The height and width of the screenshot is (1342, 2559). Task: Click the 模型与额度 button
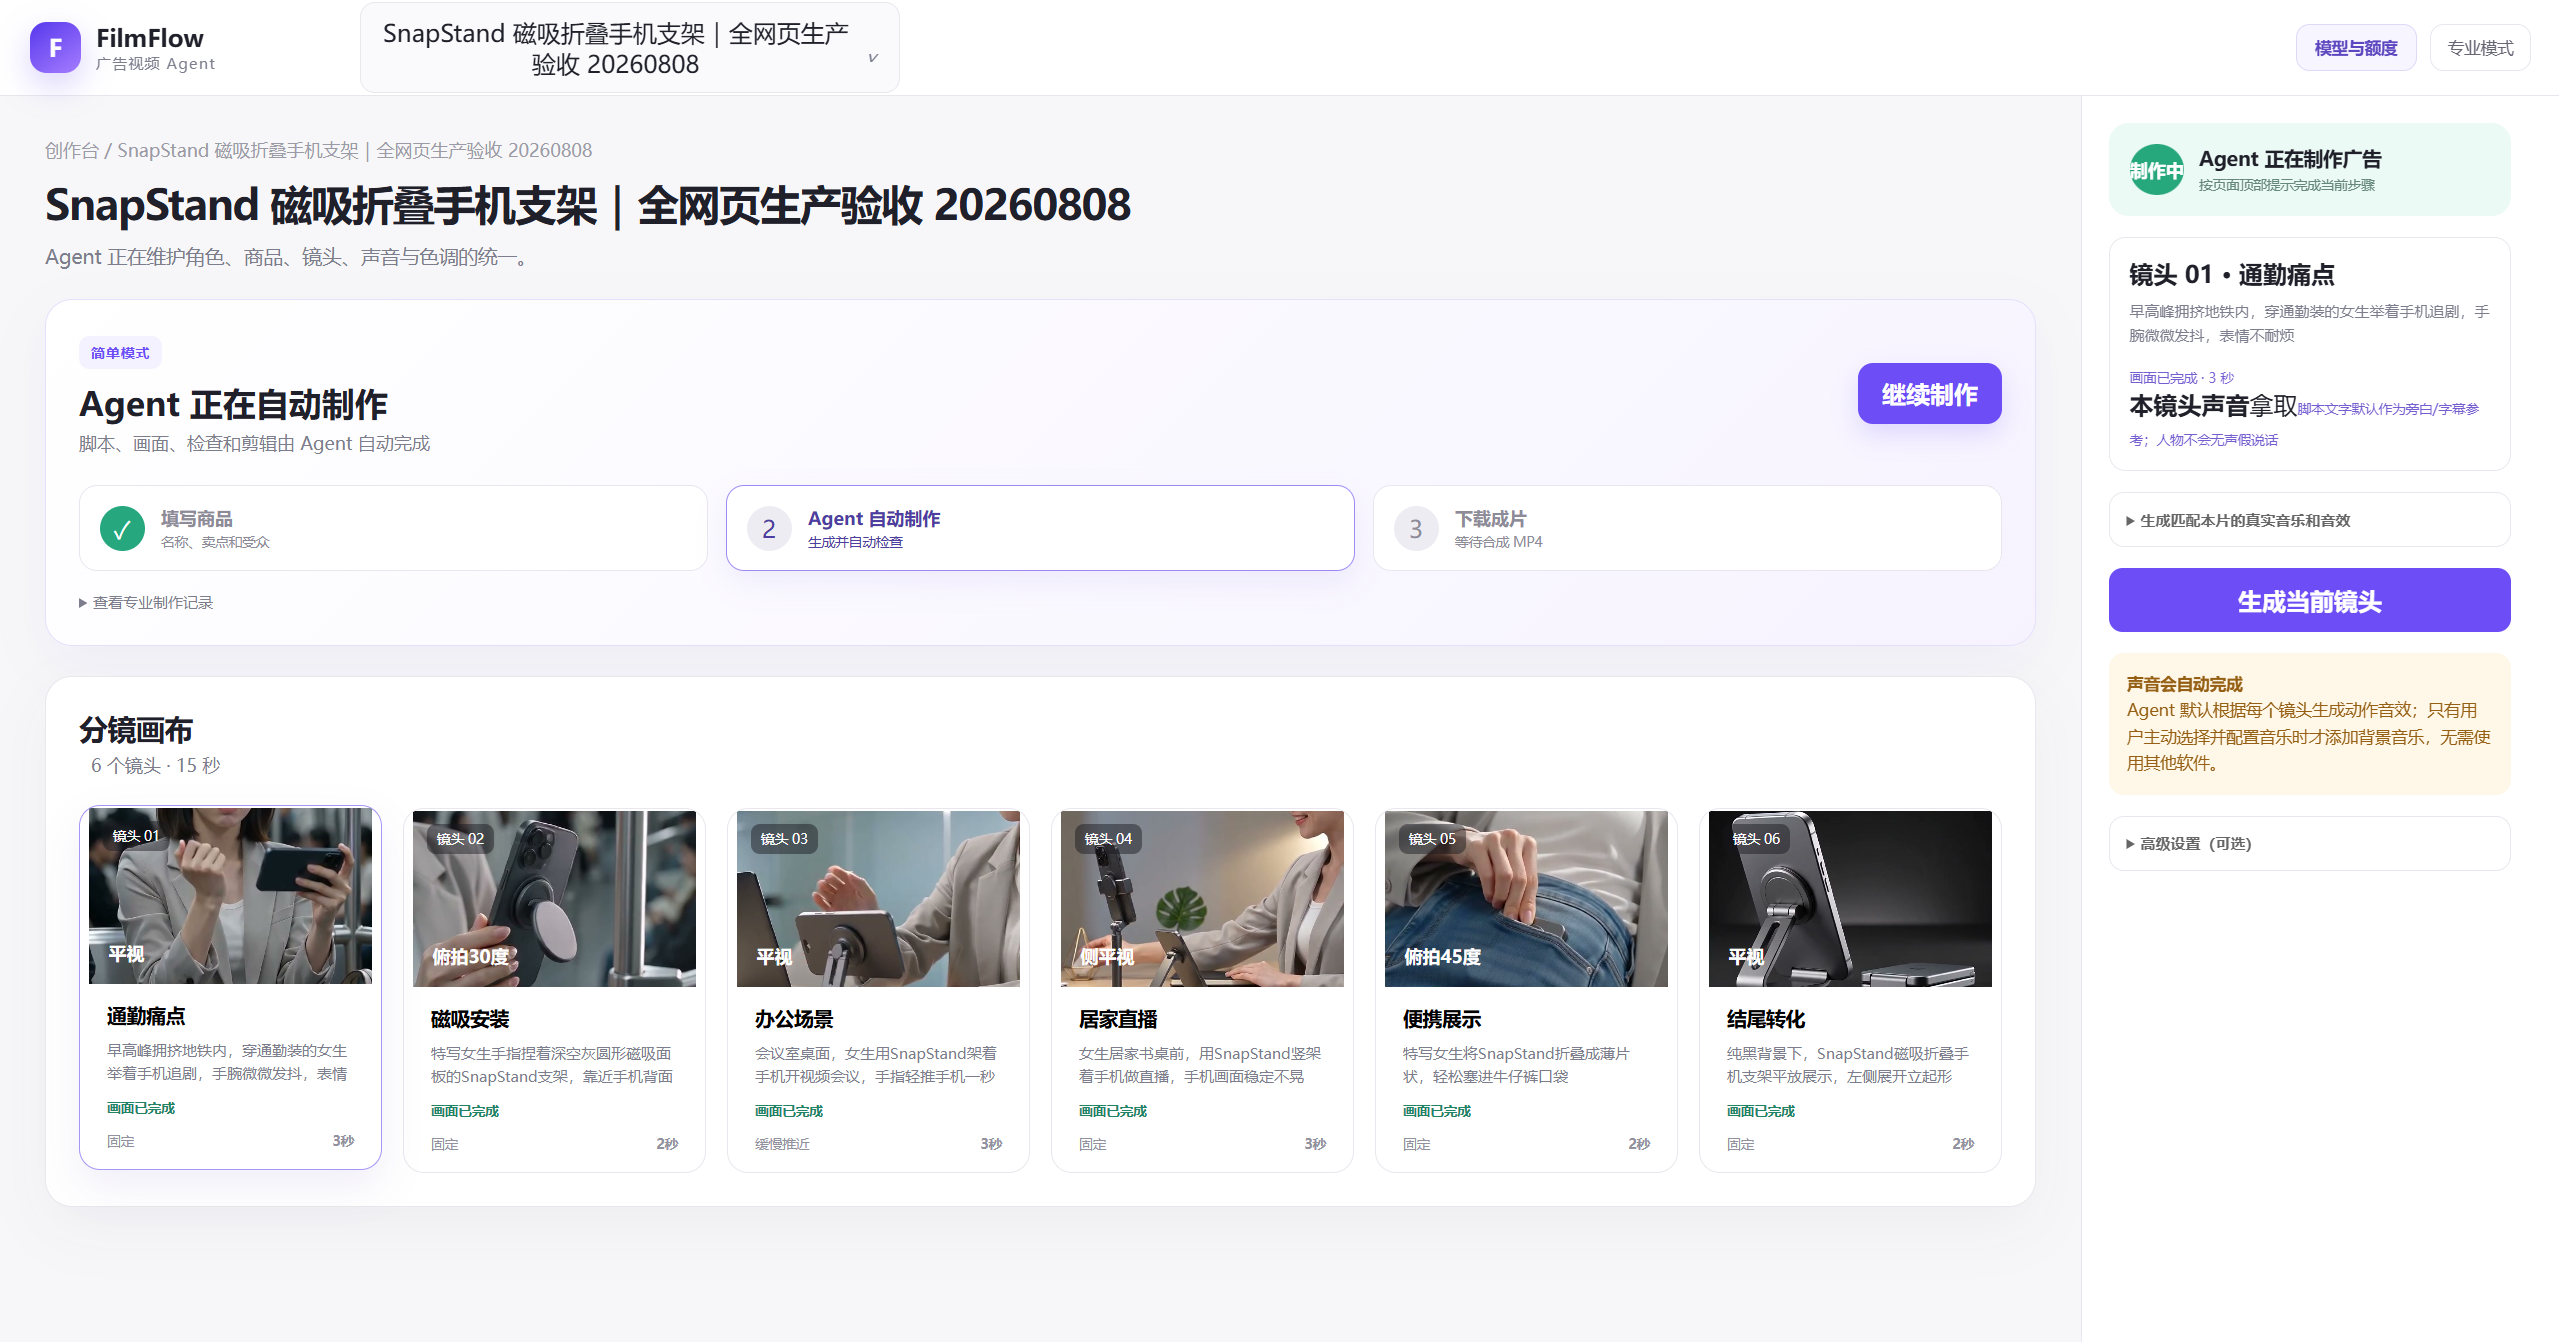[2356, 48]
